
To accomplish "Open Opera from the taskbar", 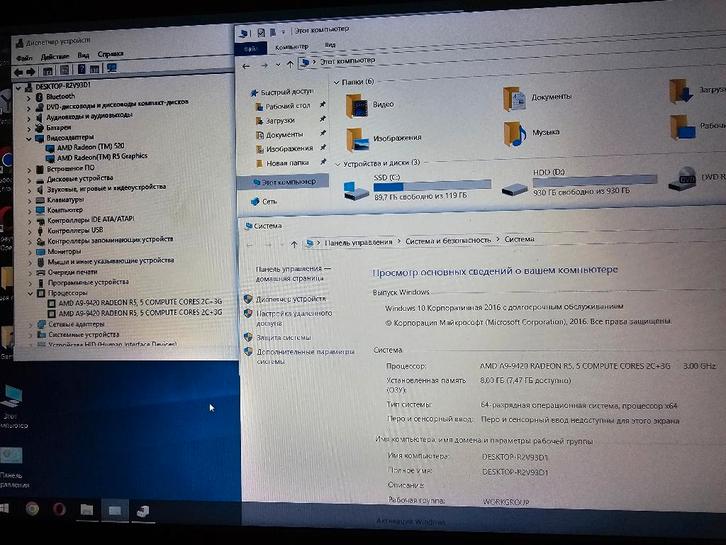I will (x=59, y=509).
